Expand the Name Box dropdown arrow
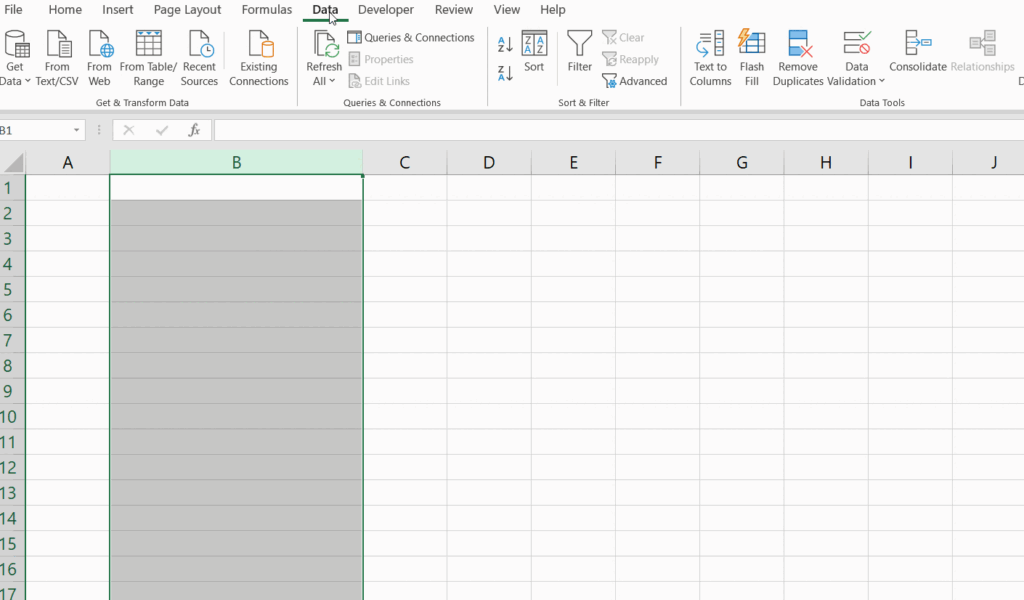 click(77, 130)
